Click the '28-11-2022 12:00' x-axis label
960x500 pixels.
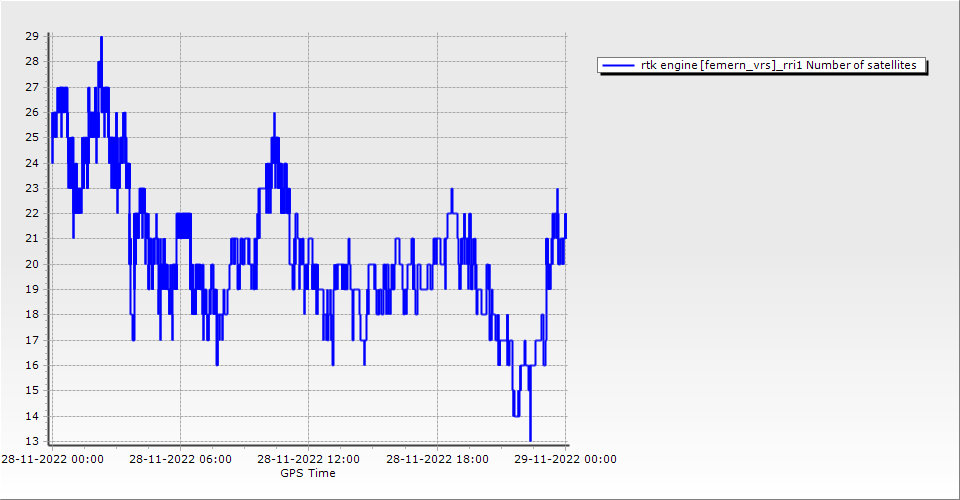click(x=308, y=460)
